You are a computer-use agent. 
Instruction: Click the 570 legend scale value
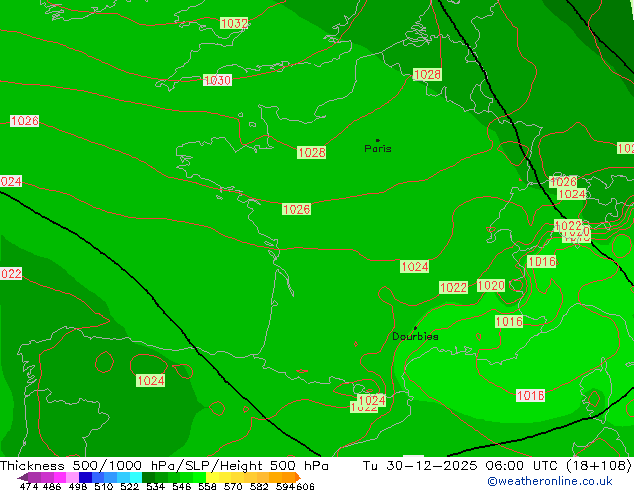click(233, 486)
